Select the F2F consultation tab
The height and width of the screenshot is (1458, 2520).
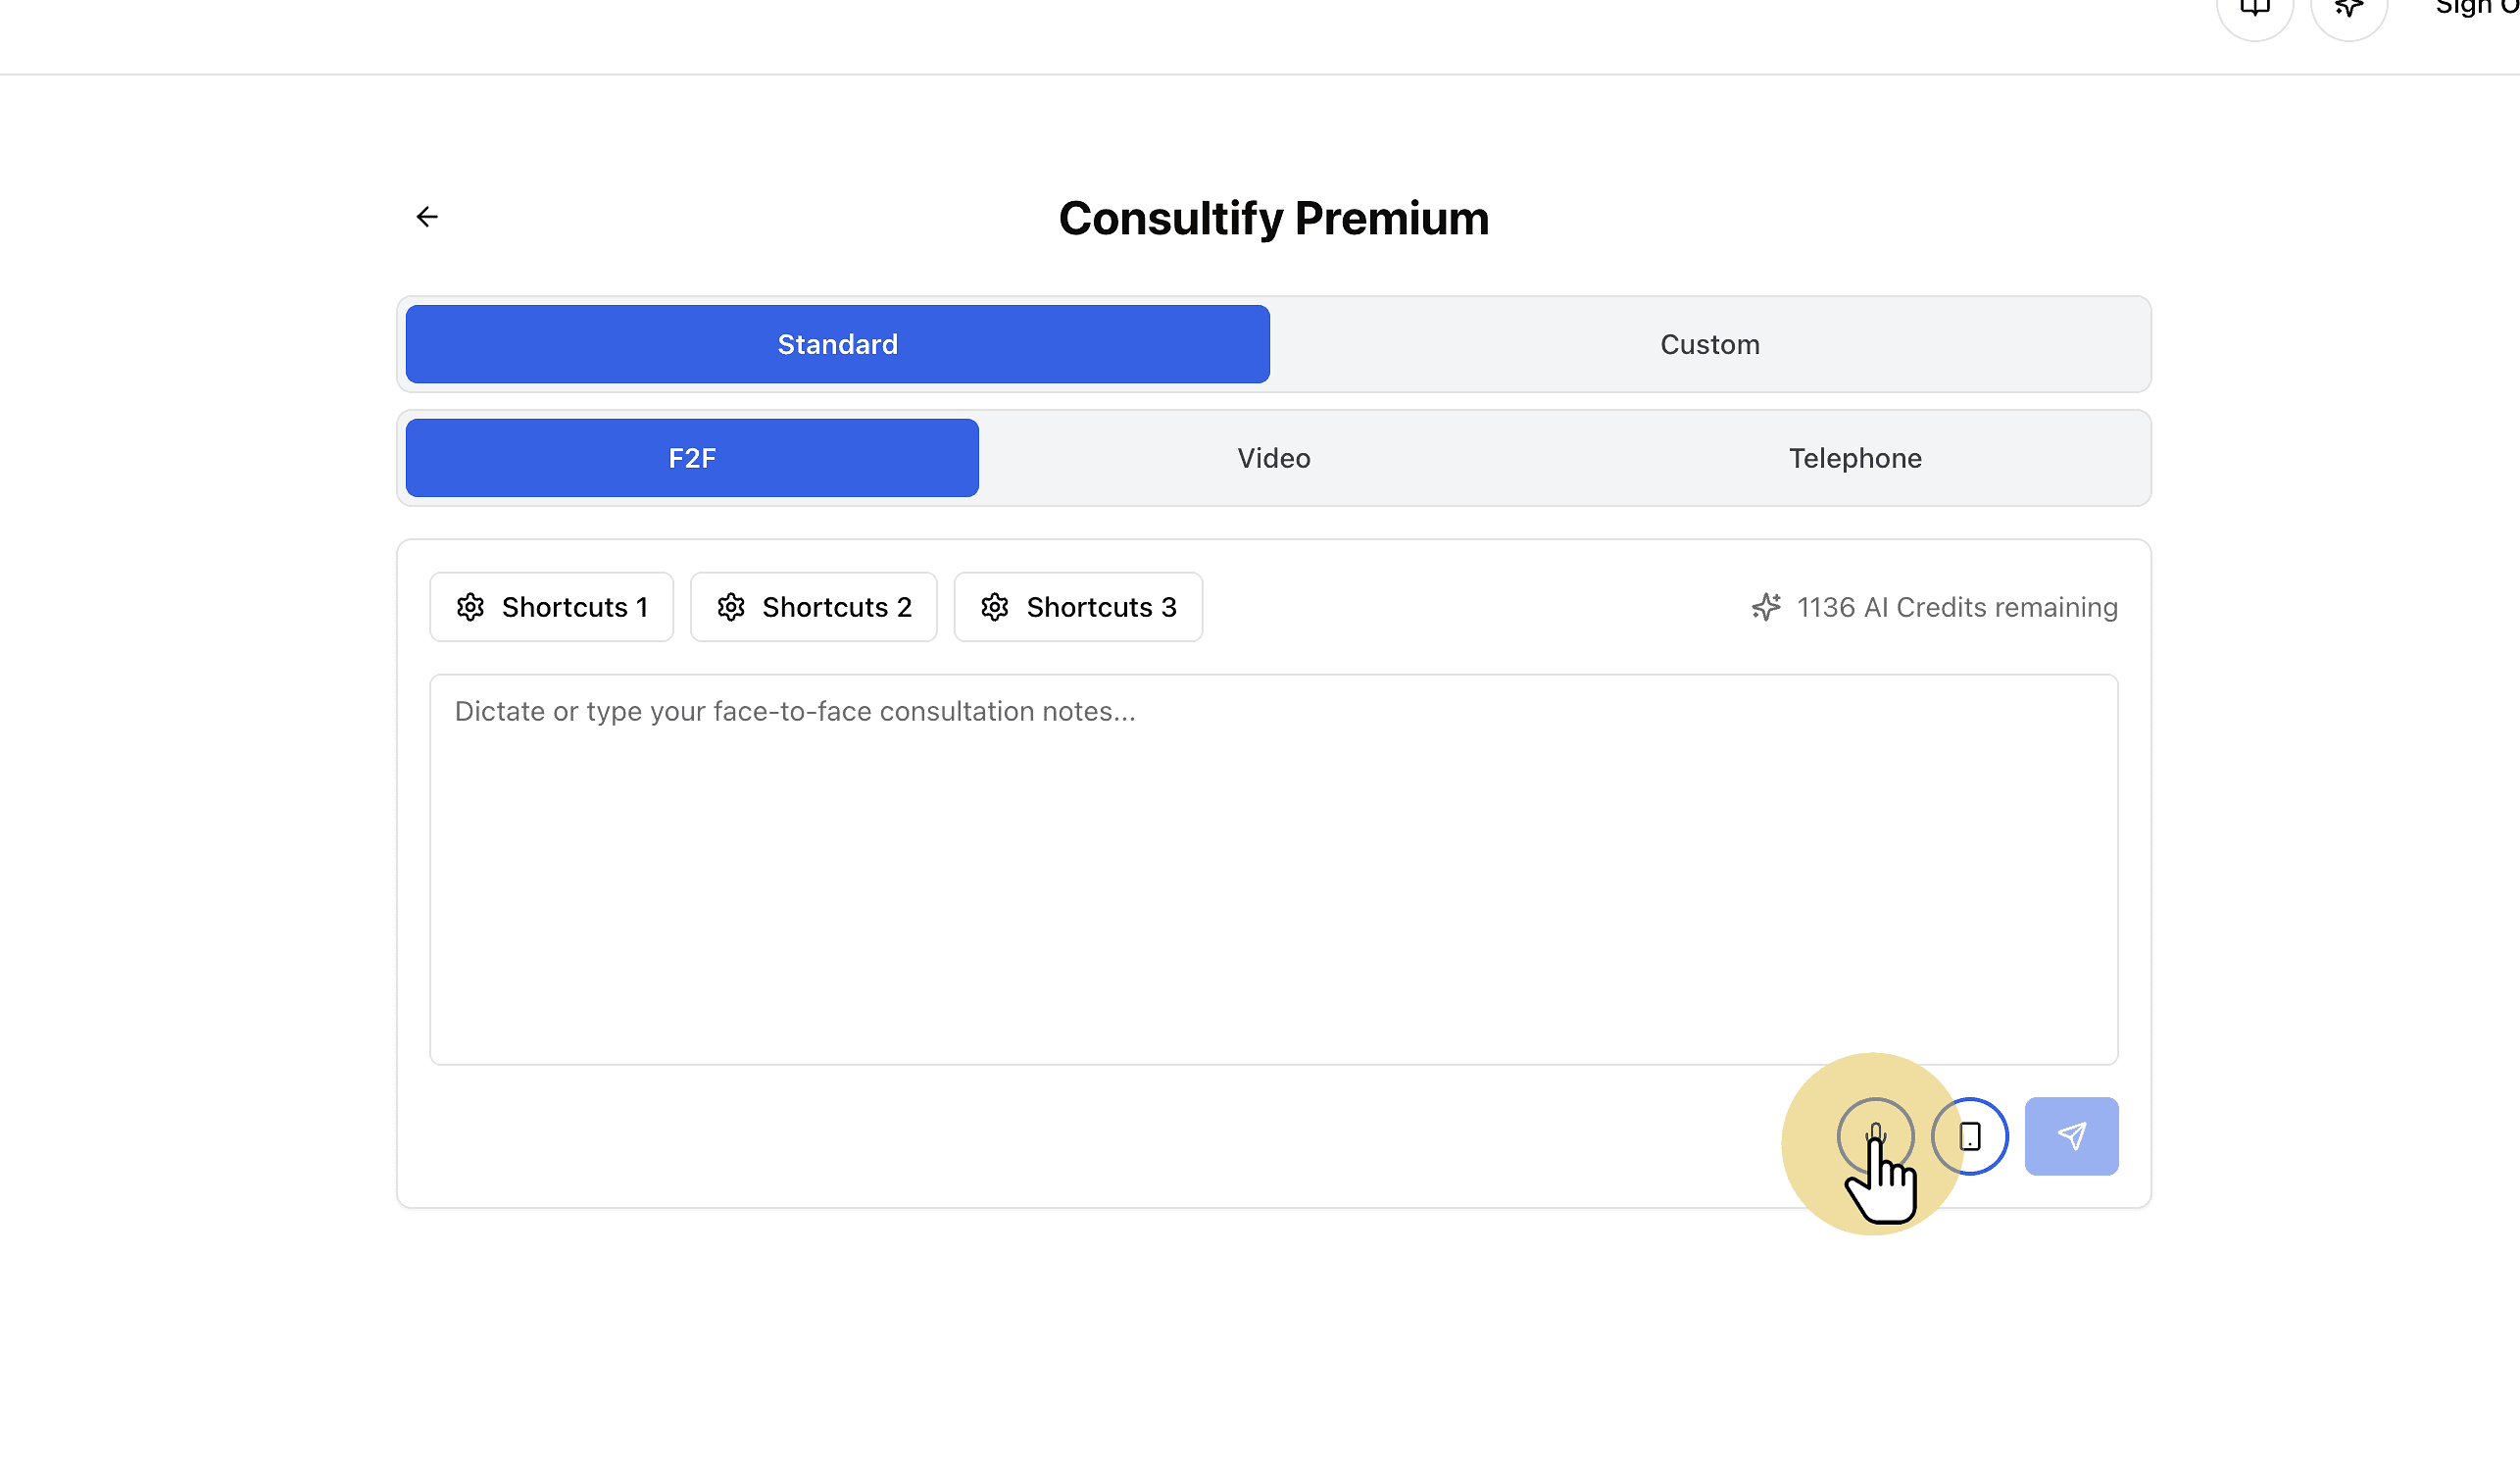pos(692,458)
